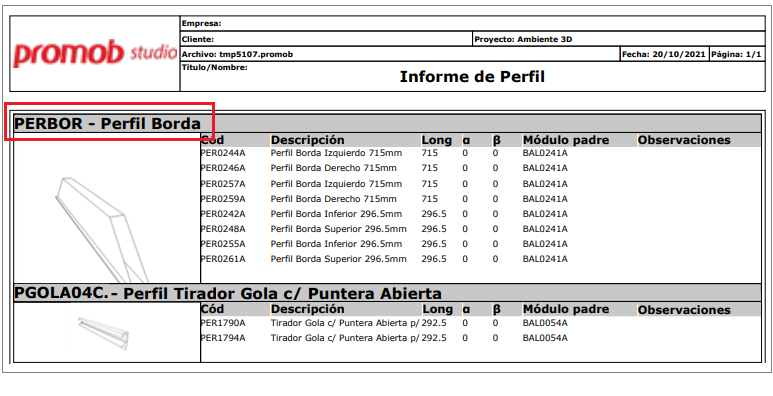Image resolution: width=773 pixels, height=396 pixels.
Task: Click 'Perfil Borda Izquierdo 715mm' in PER0257A row
Action: (336, 184)
